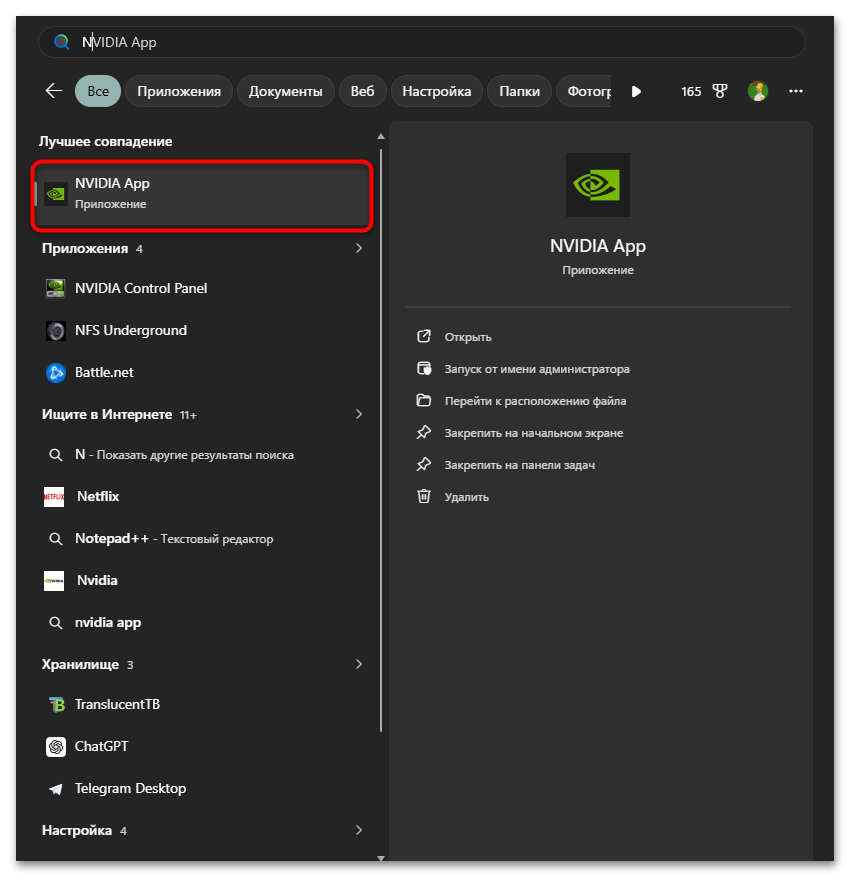Image resolution: width=850 pixels, height=877 pixels.
Task: Click the NFS Underground icon
Action: pos(55,331)
